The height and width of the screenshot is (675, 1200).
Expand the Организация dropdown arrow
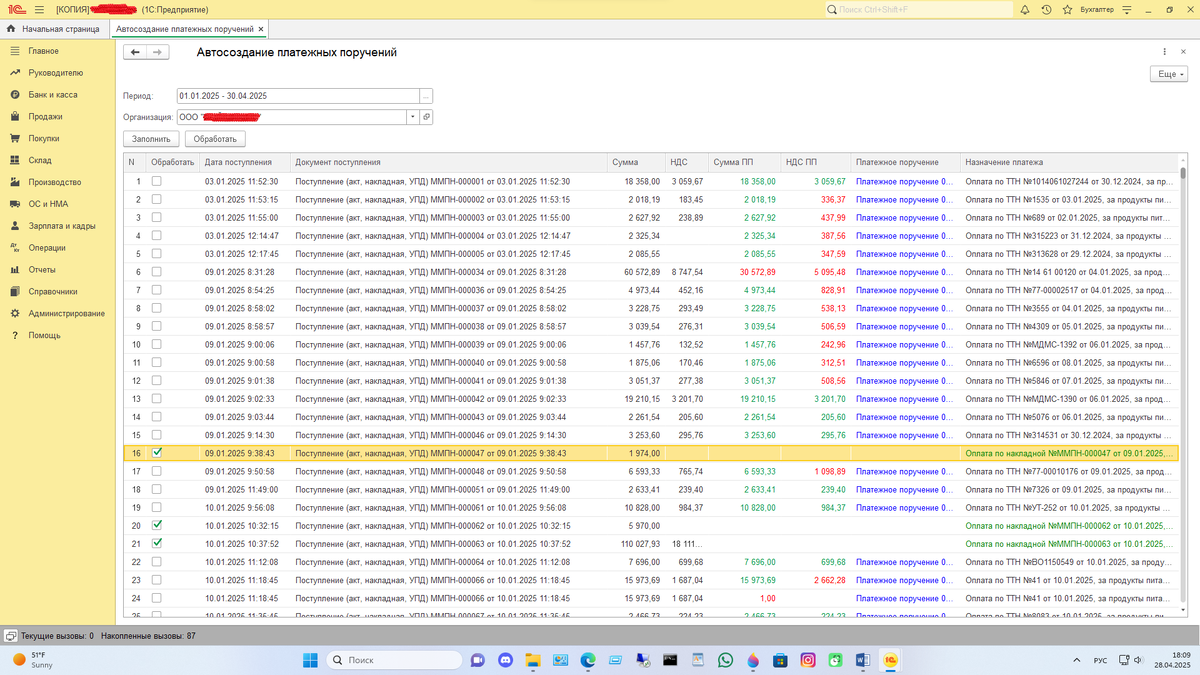pyautogui.click(x=412, y=117)
